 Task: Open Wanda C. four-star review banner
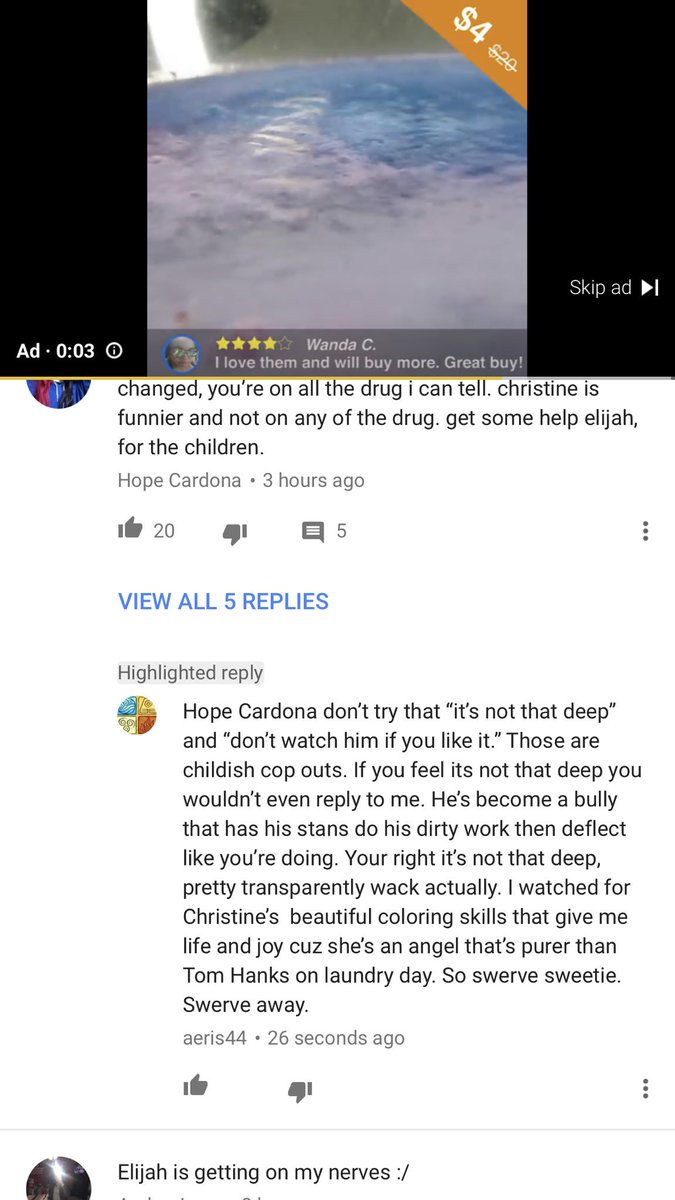[338, 353]
